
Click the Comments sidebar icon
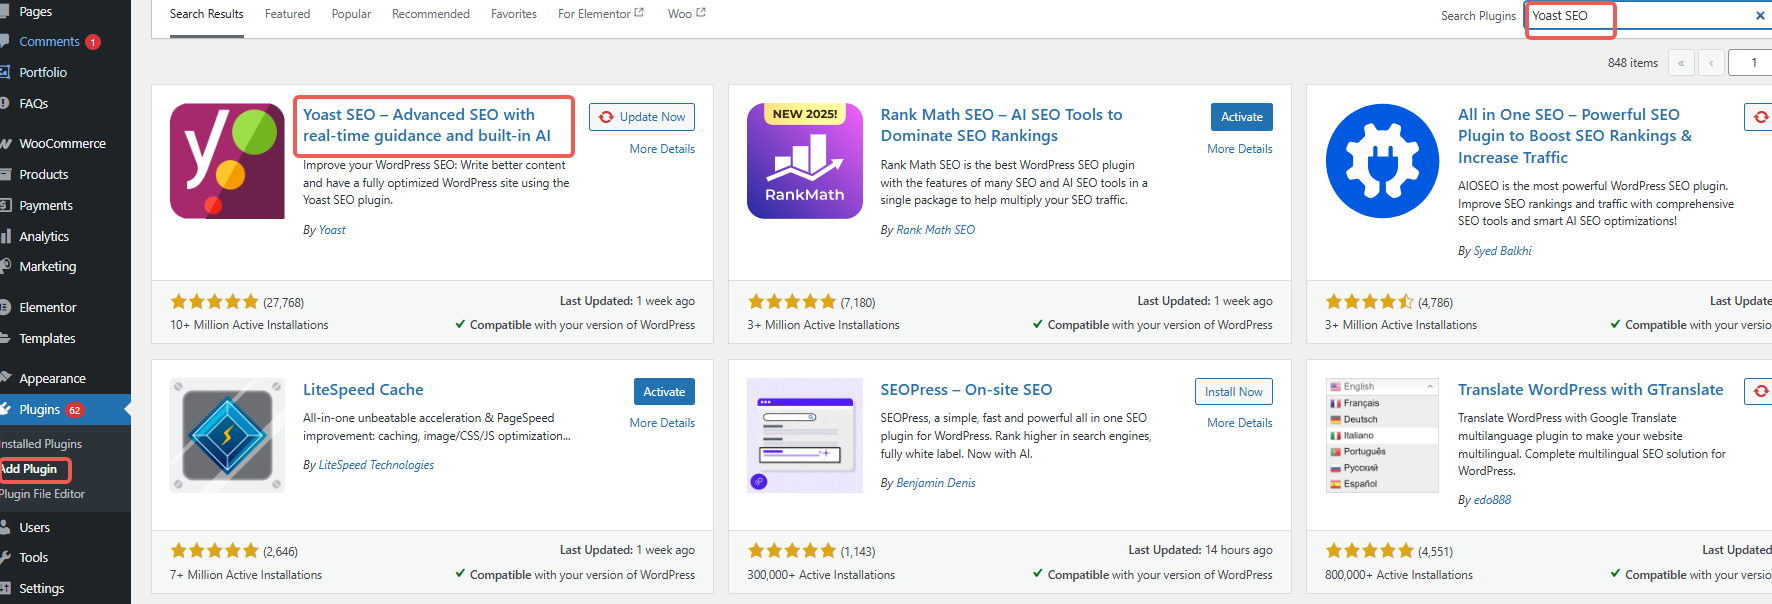[4, 42]
